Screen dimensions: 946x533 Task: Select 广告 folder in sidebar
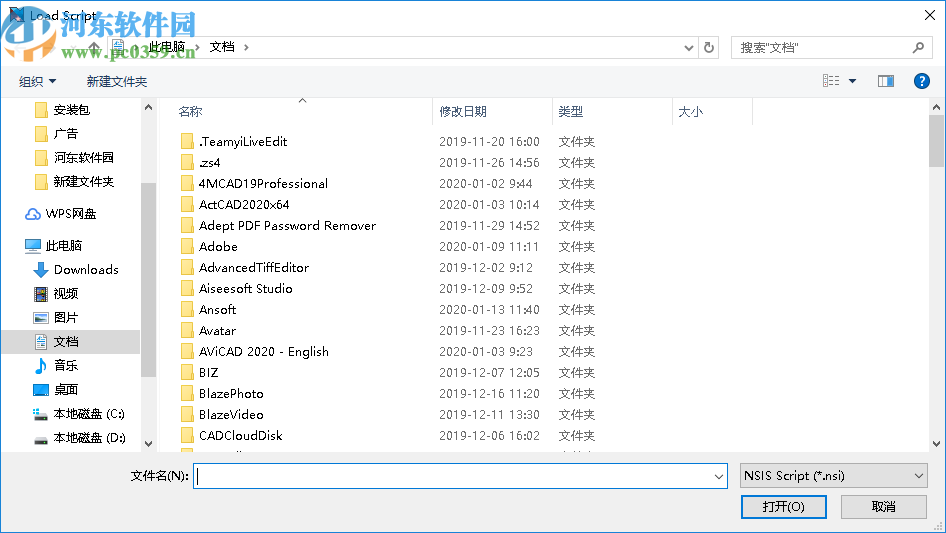41,133
